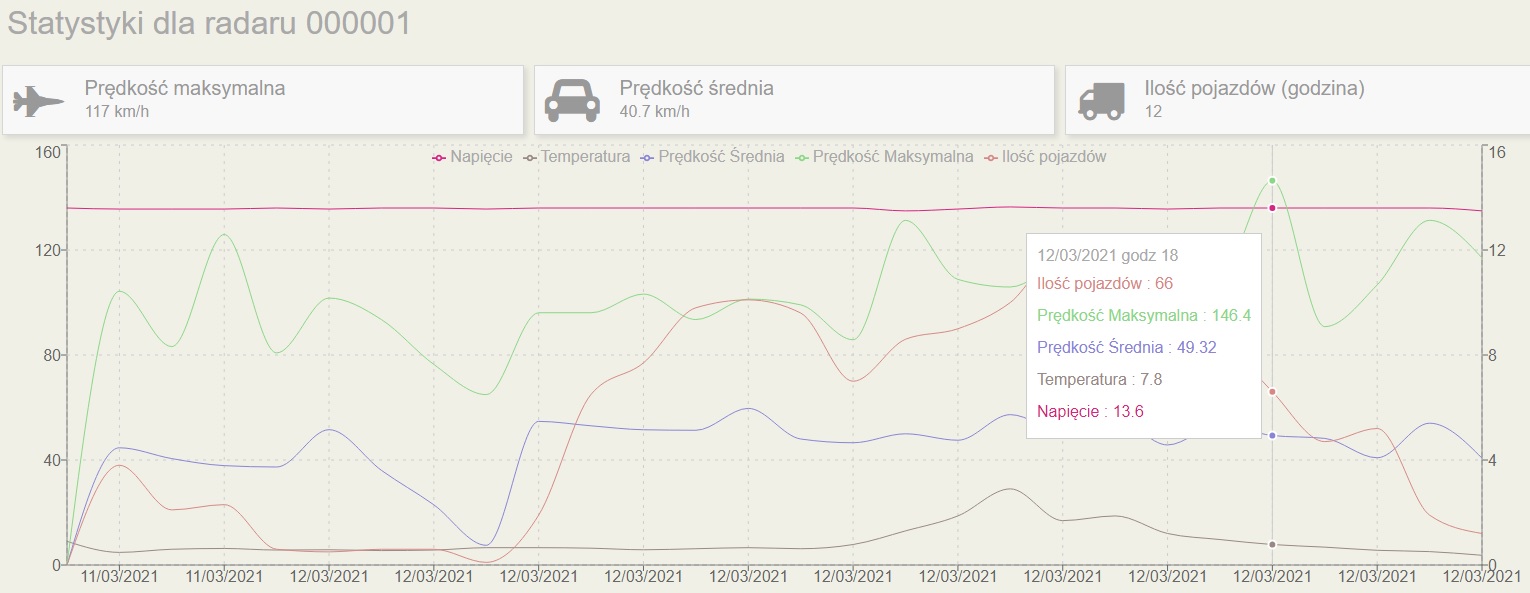Click tooltip line Ilość pojazdów : 66
Viewport: 1530px width, 593px height.
coord(1105,283)
